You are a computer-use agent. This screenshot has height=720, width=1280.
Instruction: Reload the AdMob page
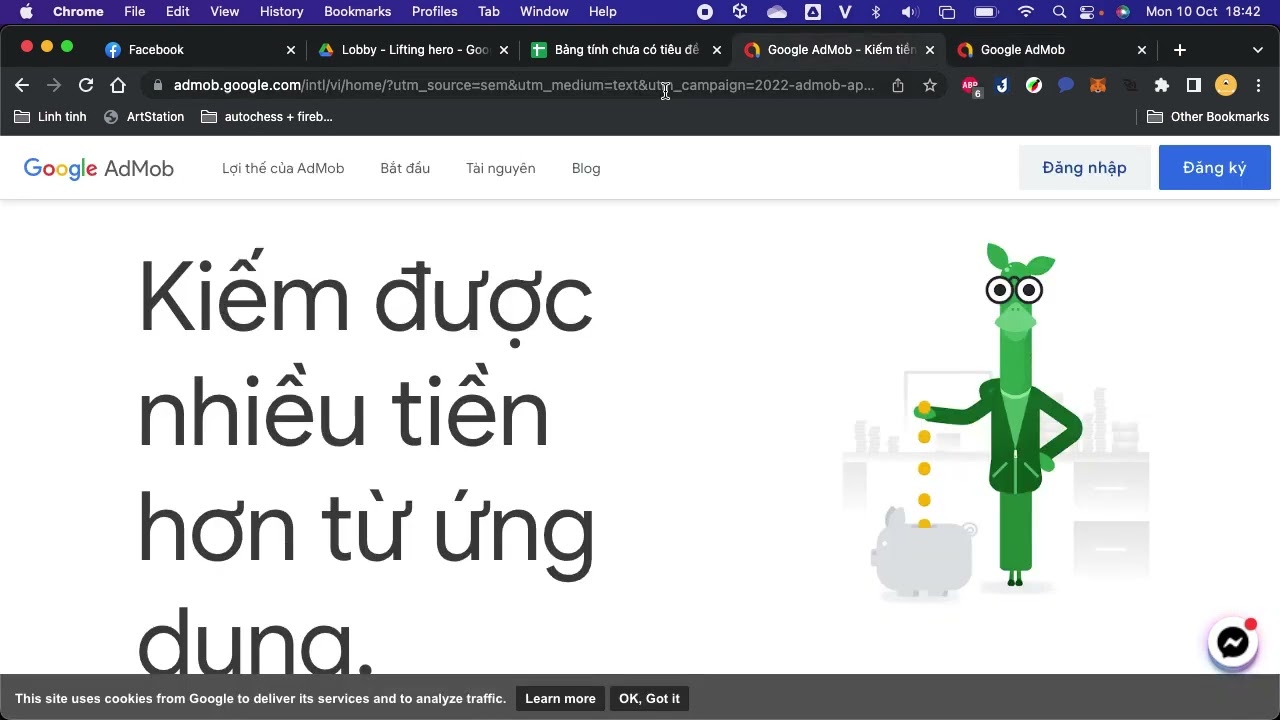click(86, 85)
